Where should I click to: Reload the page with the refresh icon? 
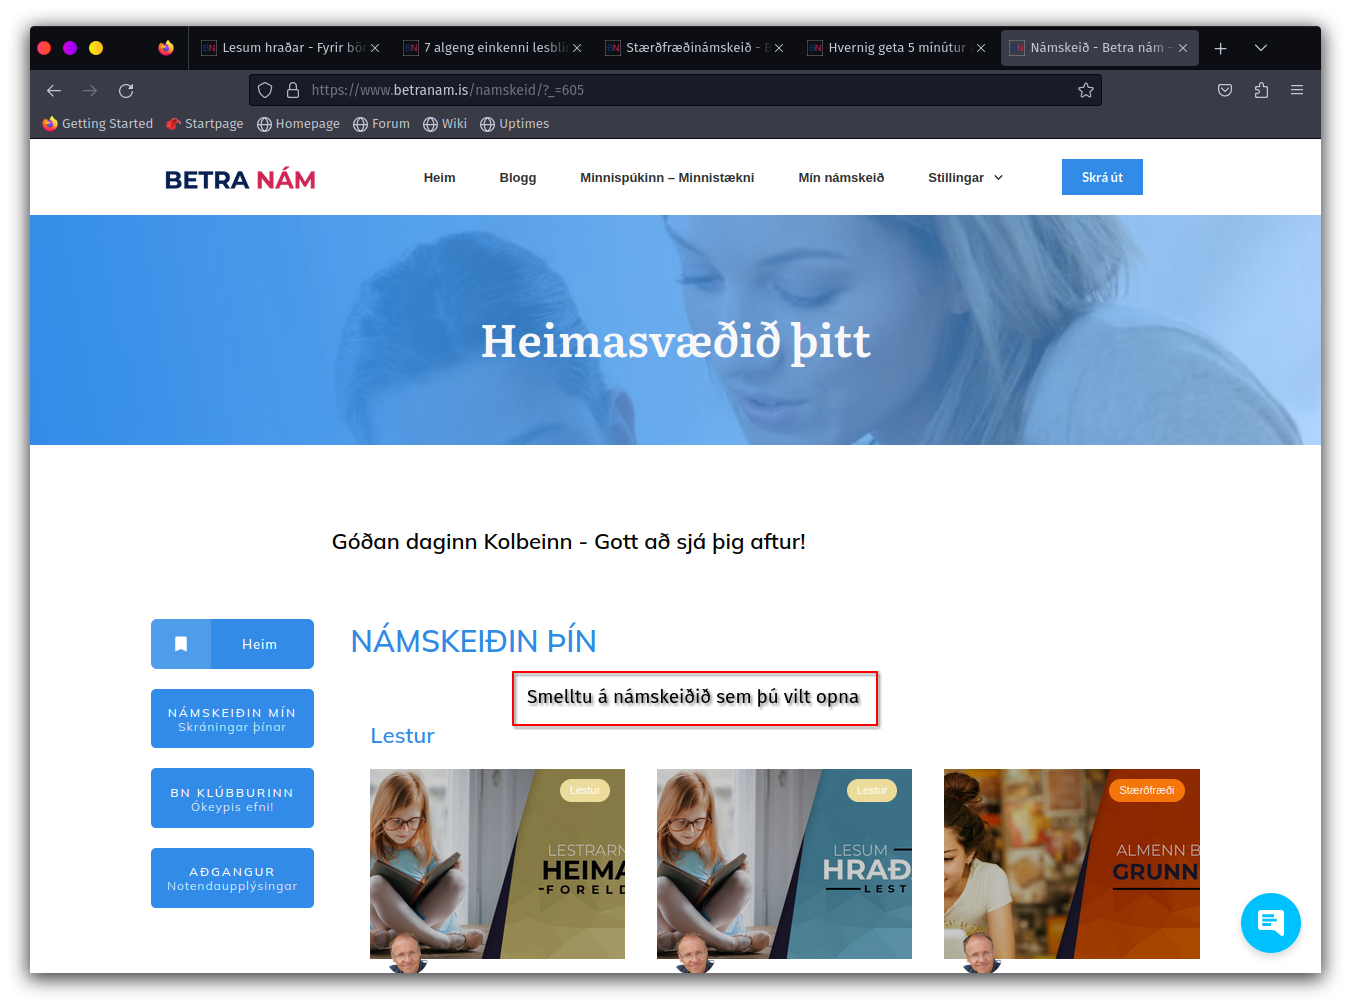(126, 90)
